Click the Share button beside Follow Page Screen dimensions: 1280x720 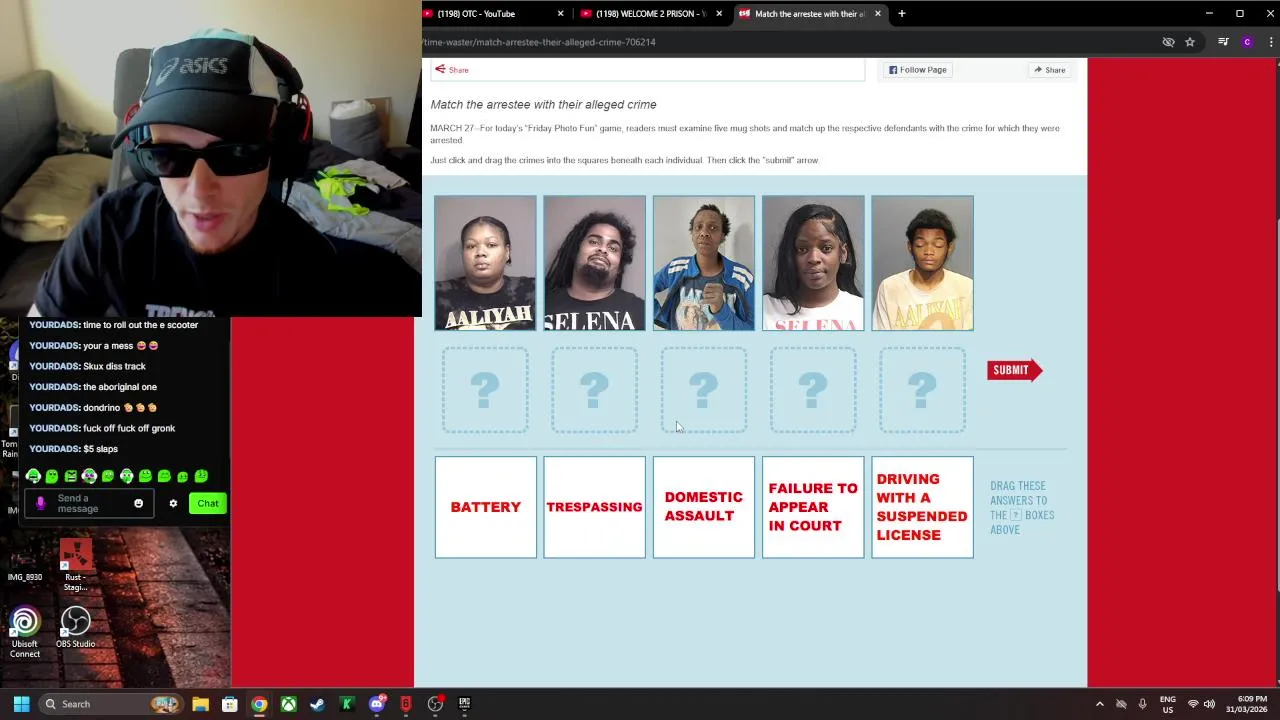[x=1049, y=70]
